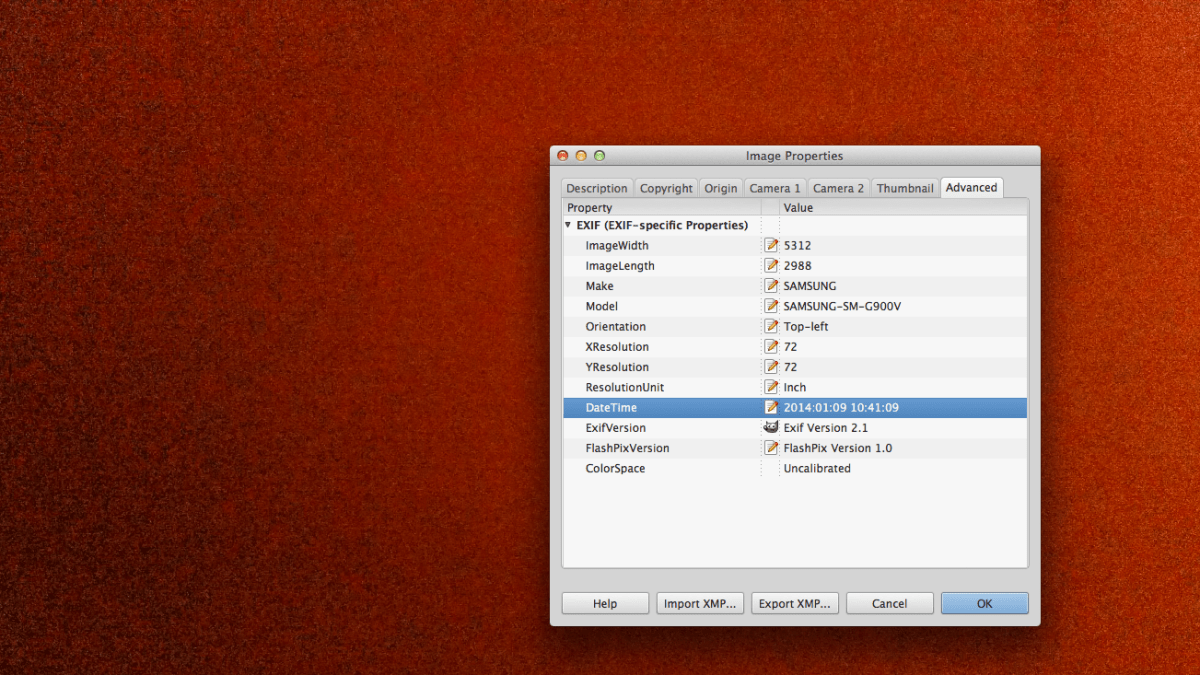
Task: Click the edit icon beside ImageWidth value
Action: 771,245
